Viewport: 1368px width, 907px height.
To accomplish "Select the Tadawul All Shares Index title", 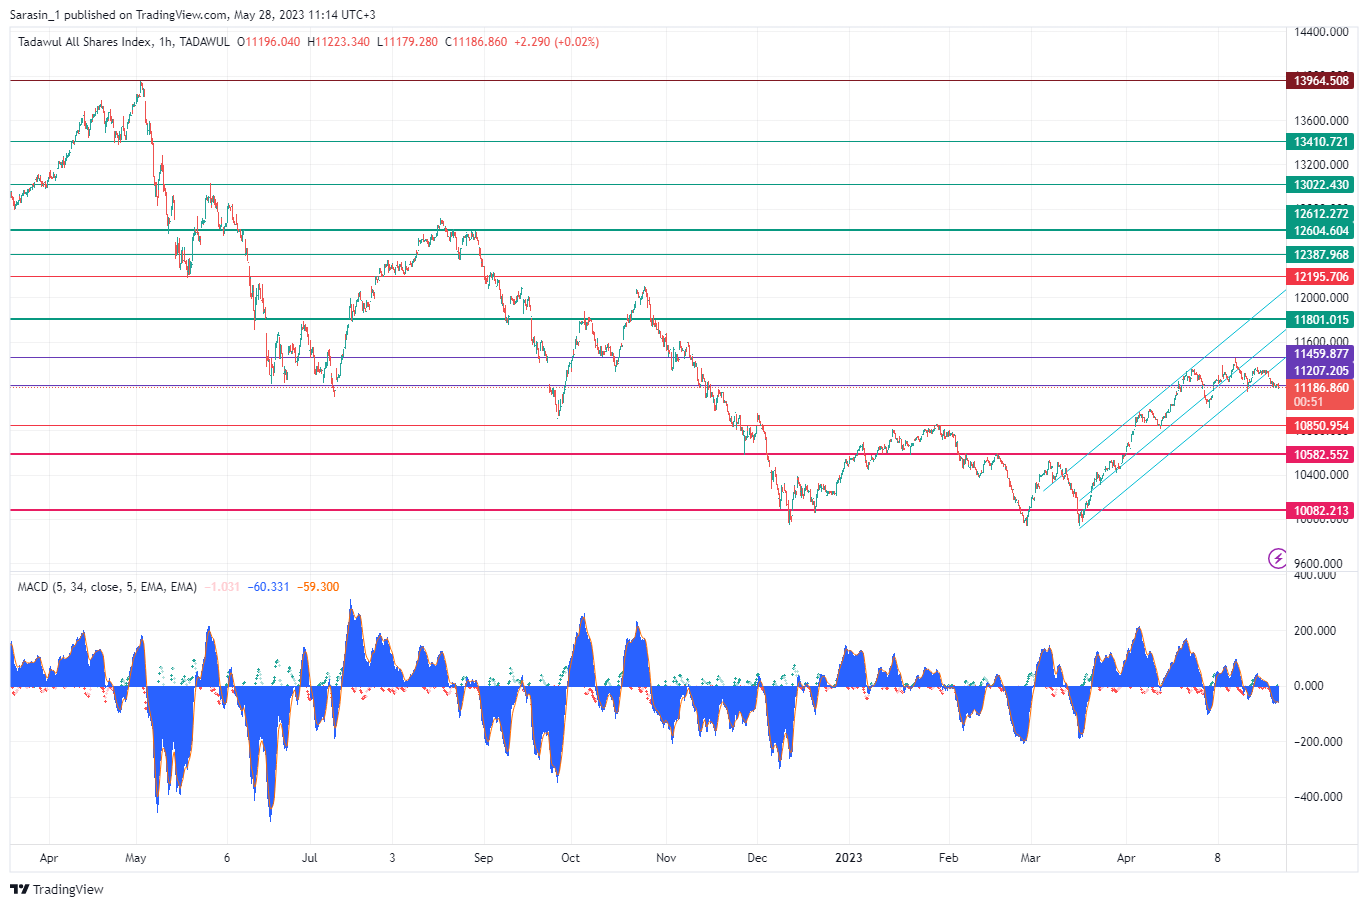I will pyautogui.click(x=85, y=42).
